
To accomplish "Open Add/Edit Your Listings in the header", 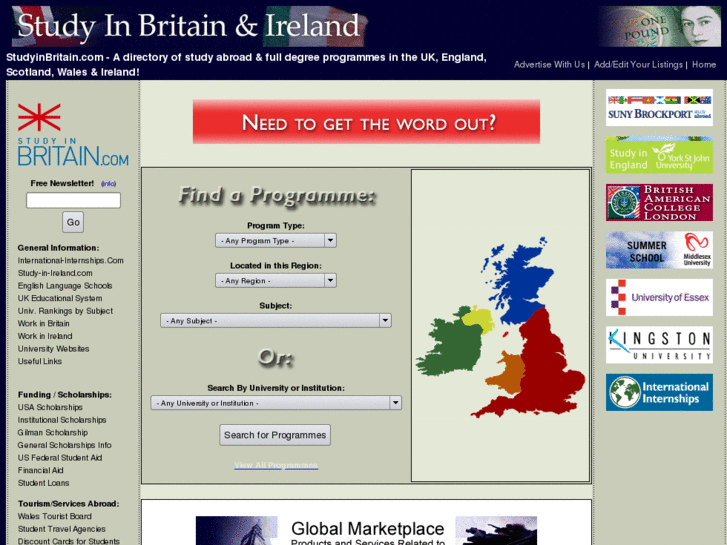I will [x=638, y=64].
